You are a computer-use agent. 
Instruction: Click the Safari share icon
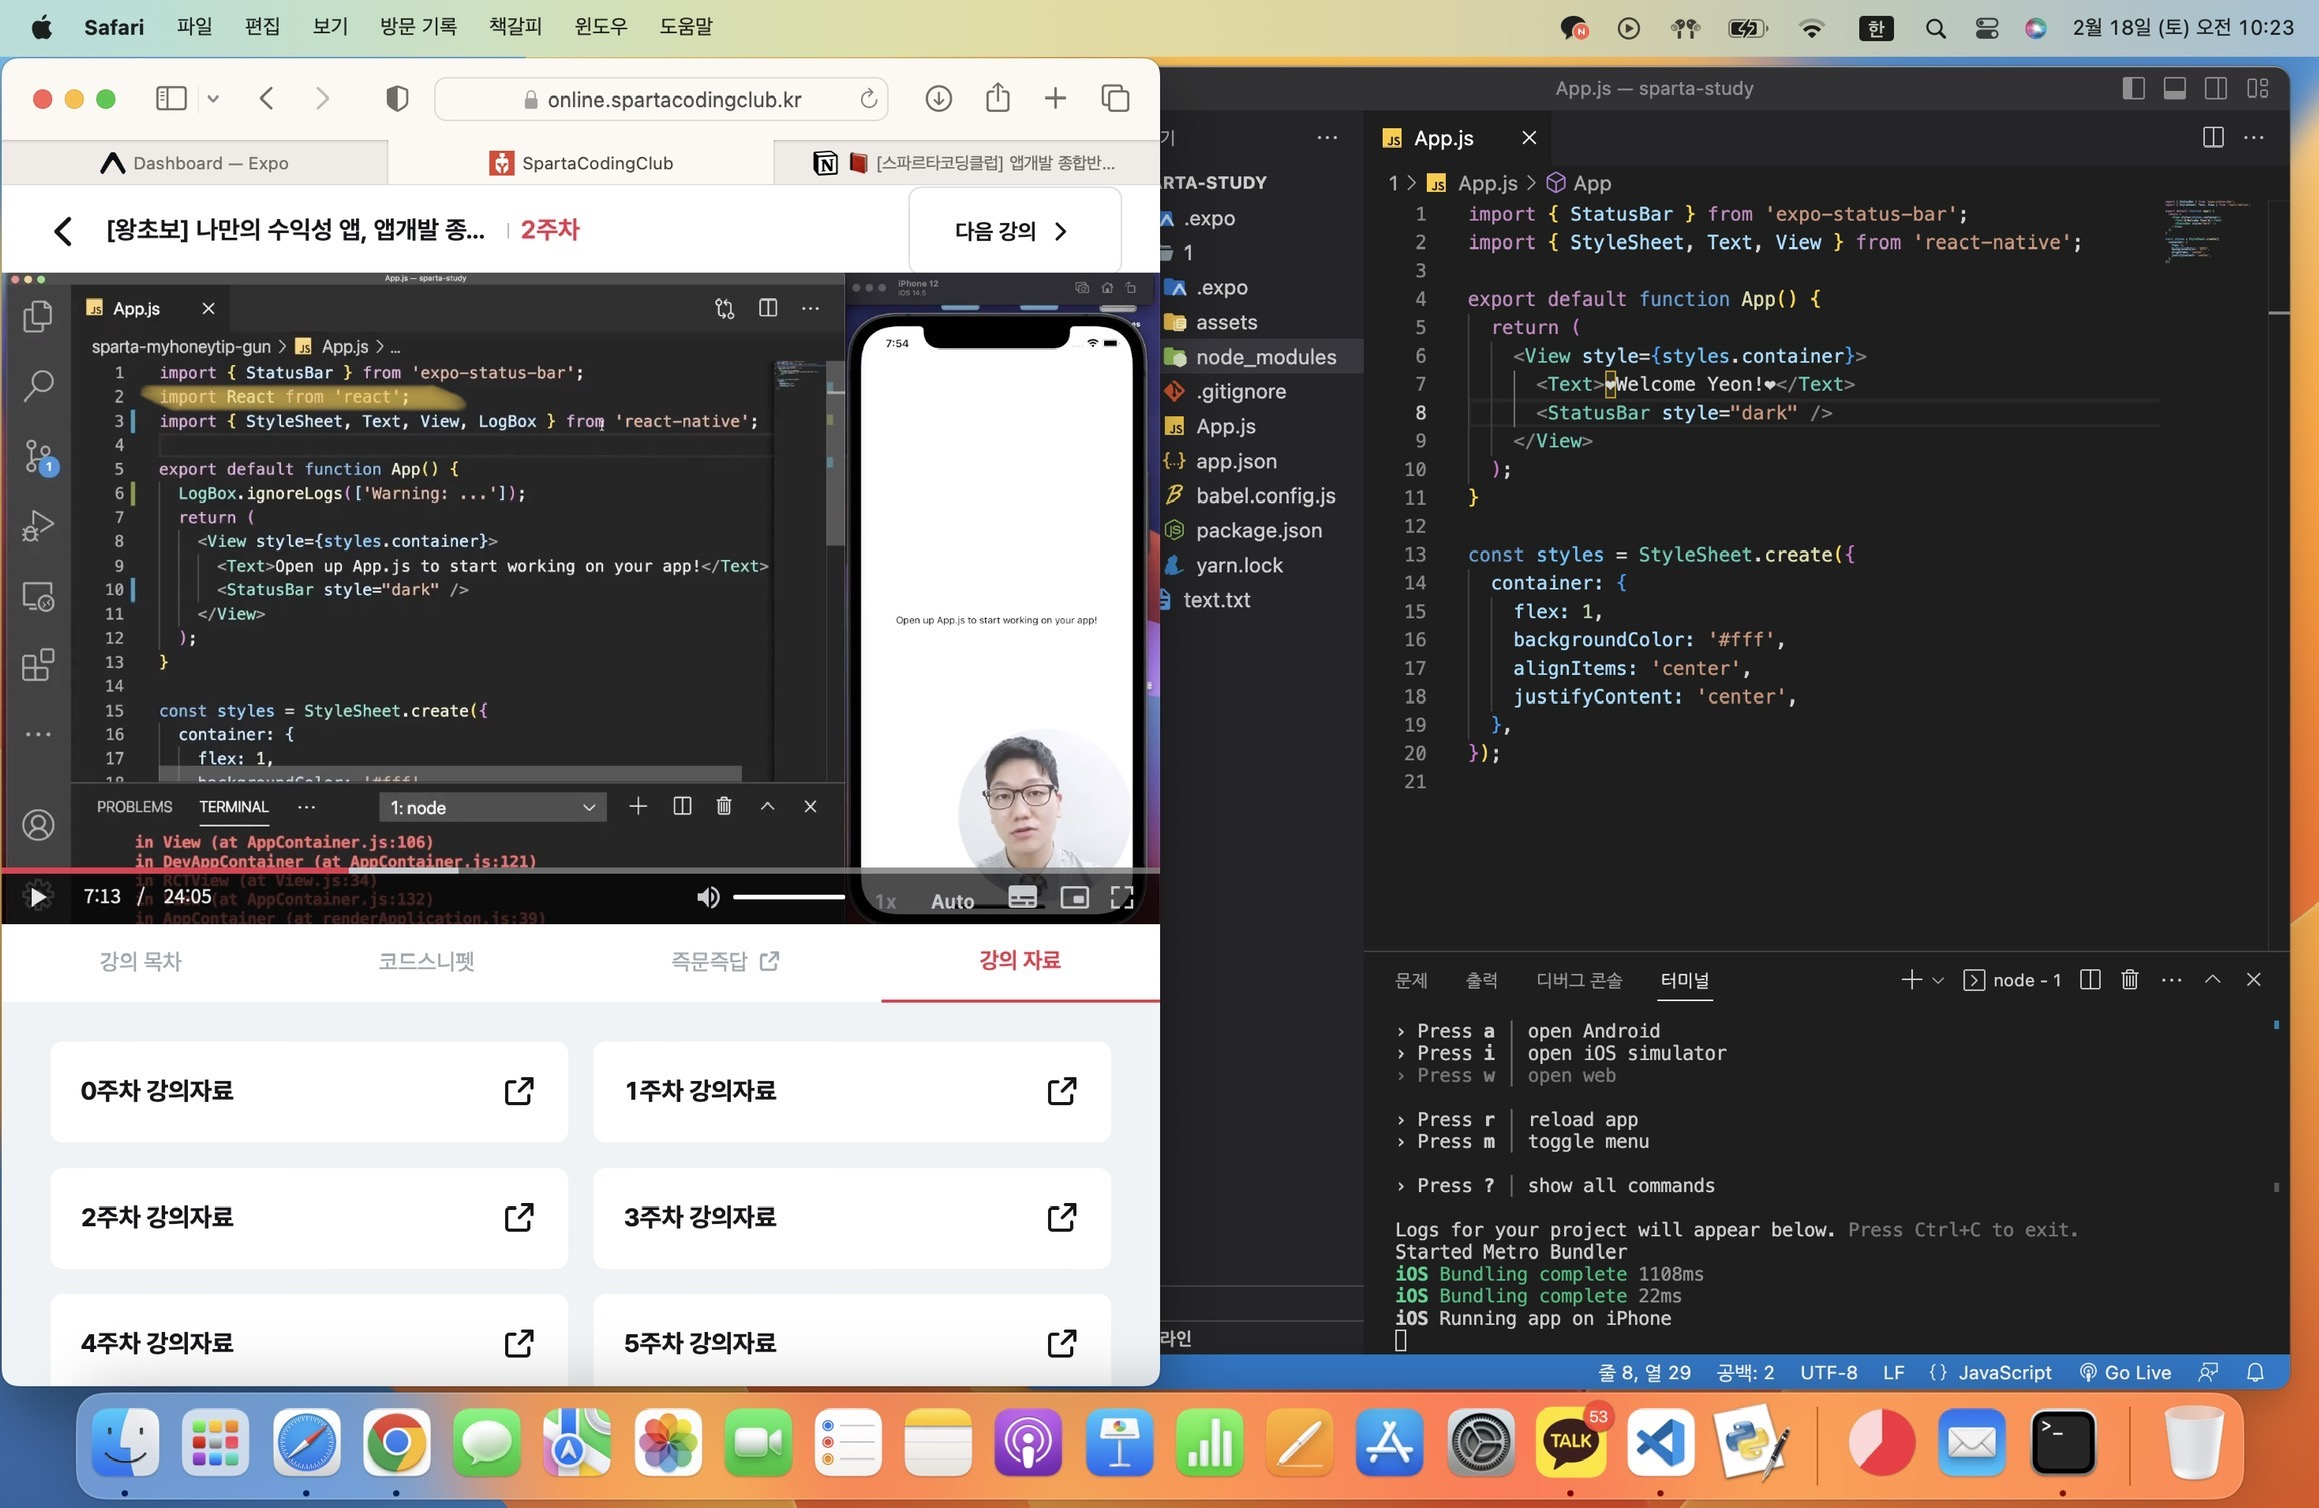(997, 98)
